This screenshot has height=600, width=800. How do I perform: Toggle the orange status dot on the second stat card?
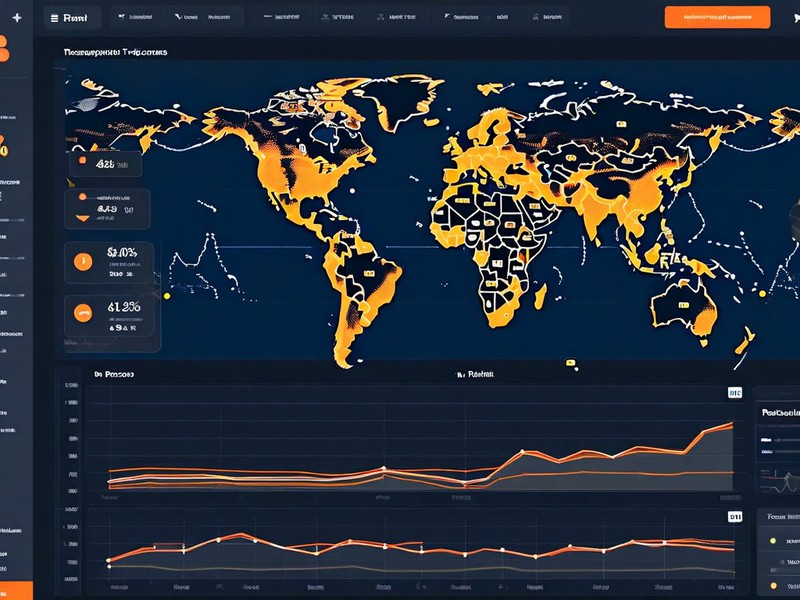[82, 197]
